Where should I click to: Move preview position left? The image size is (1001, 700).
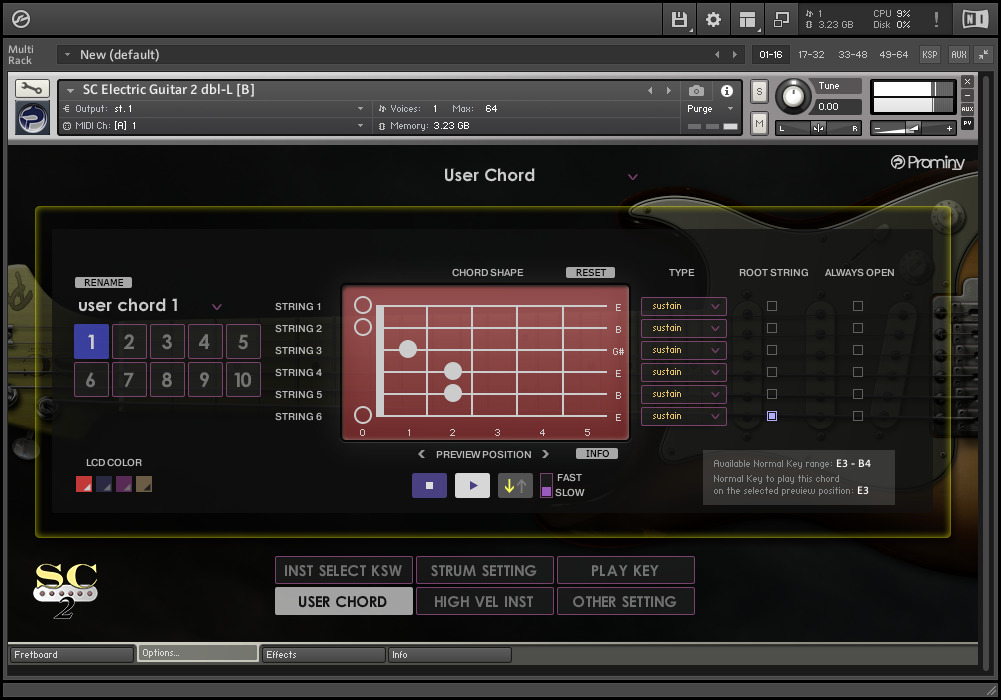pos(421,454)
